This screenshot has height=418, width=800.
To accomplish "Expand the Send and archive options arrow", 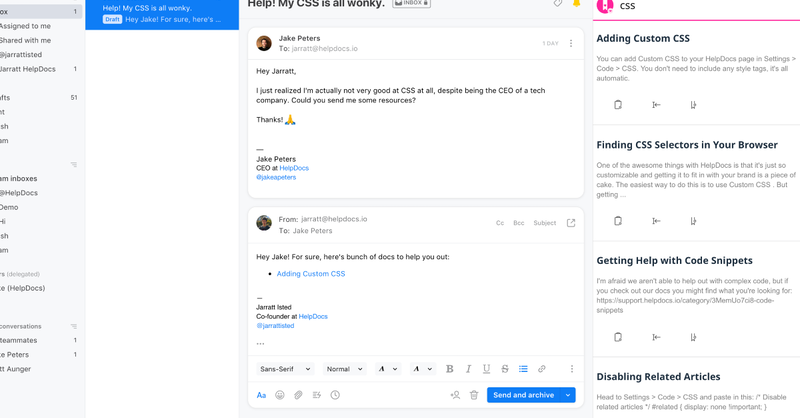I will [568, 395].
